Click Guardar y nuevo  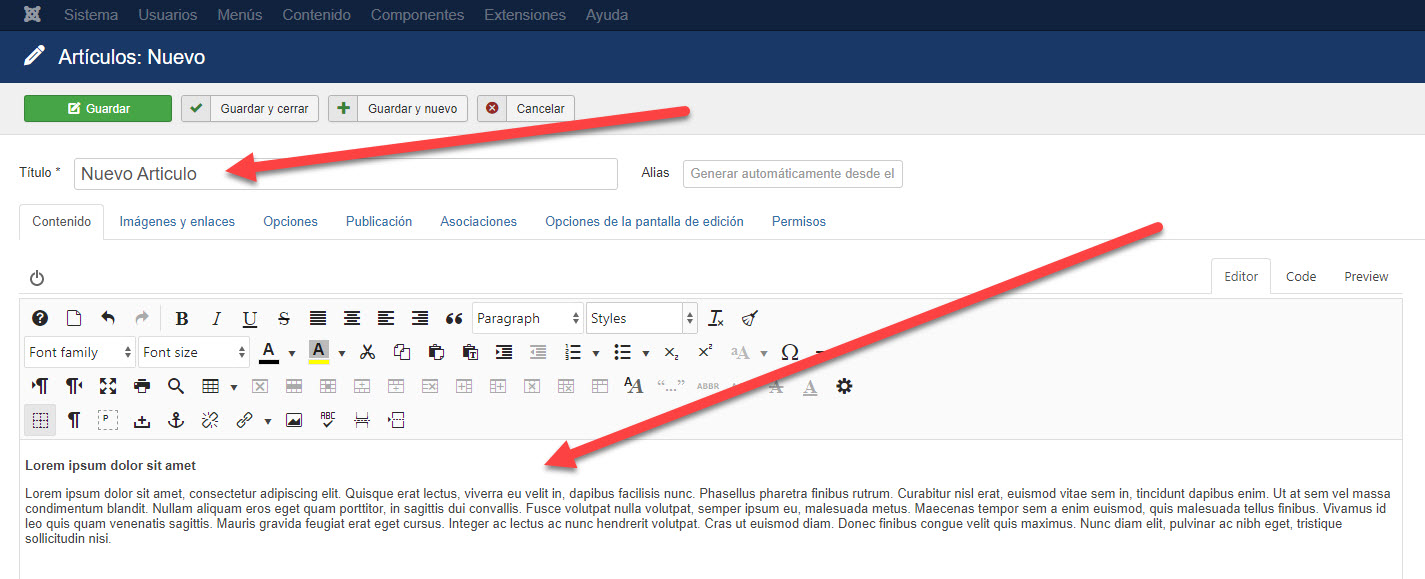[398, 108]
